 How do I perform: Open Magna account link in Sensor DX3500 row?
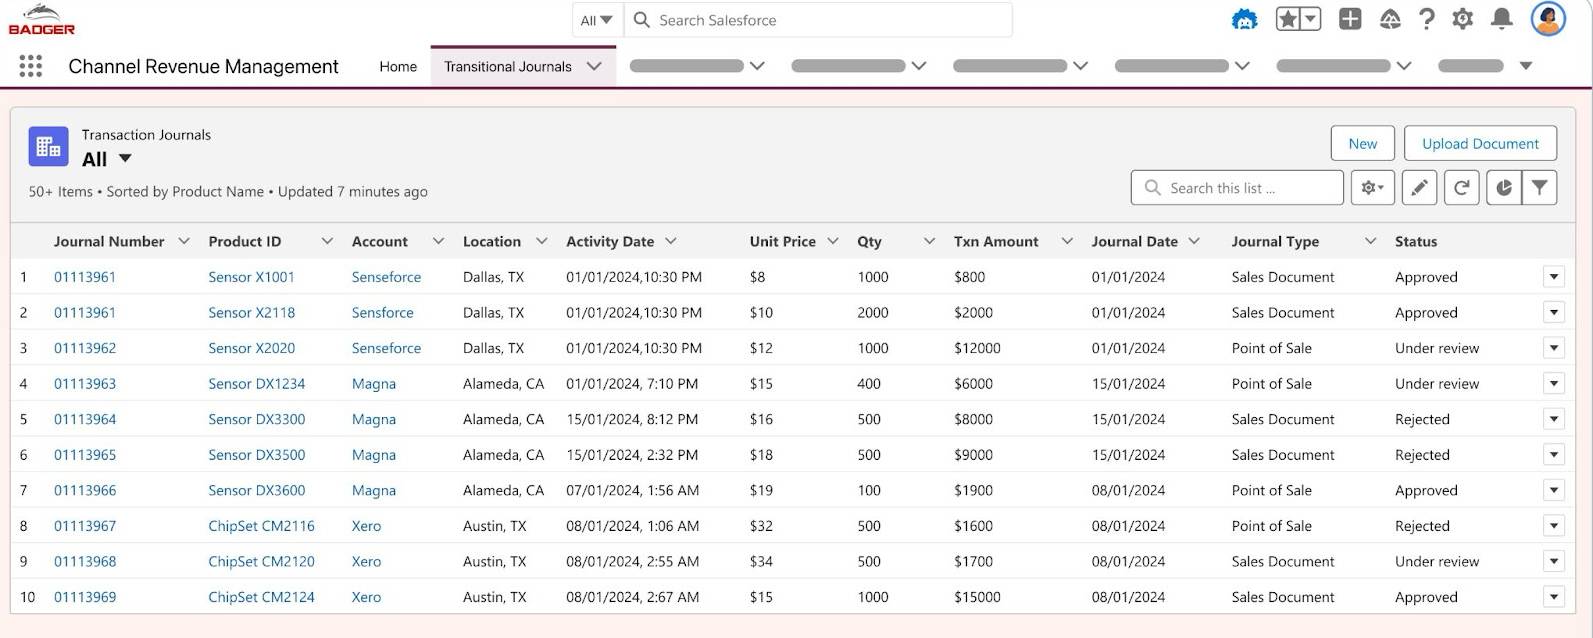point(374,455)
